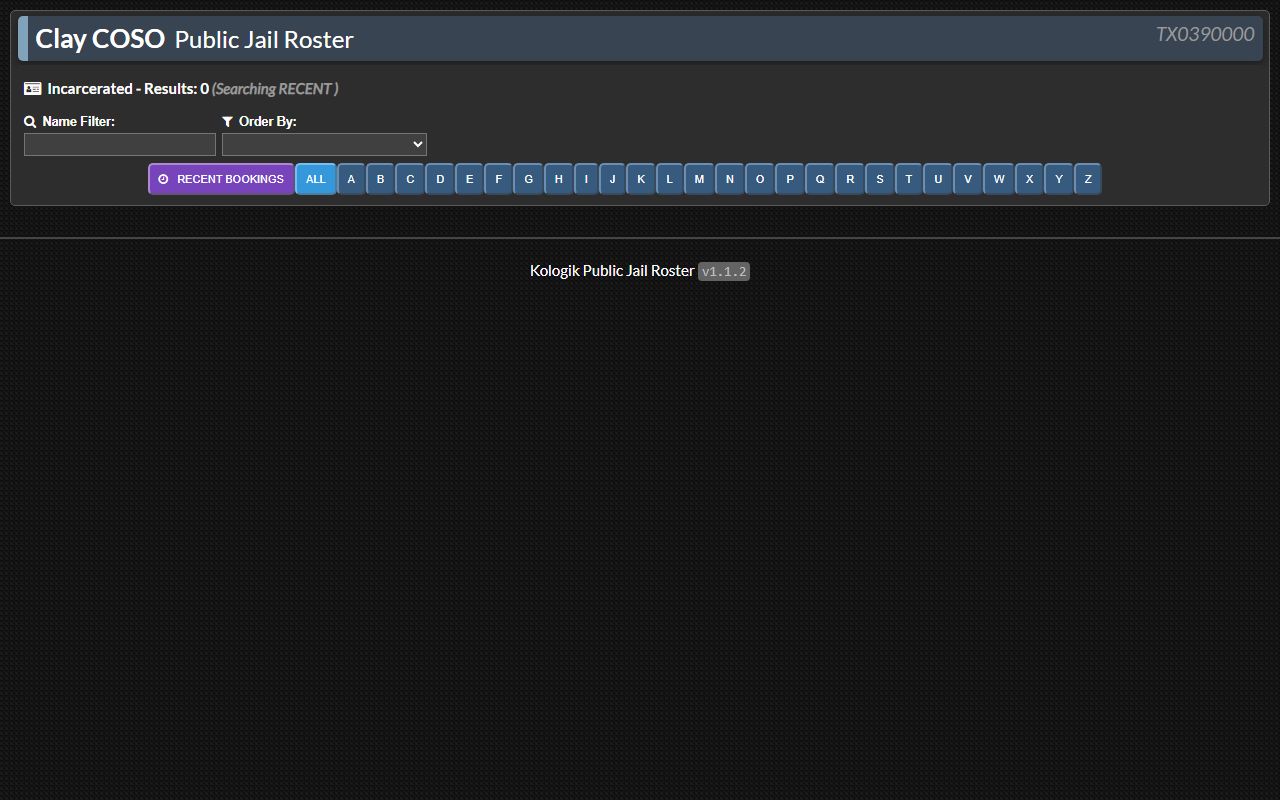Click the funnel icon by Order By

click(x=228, y=122)
